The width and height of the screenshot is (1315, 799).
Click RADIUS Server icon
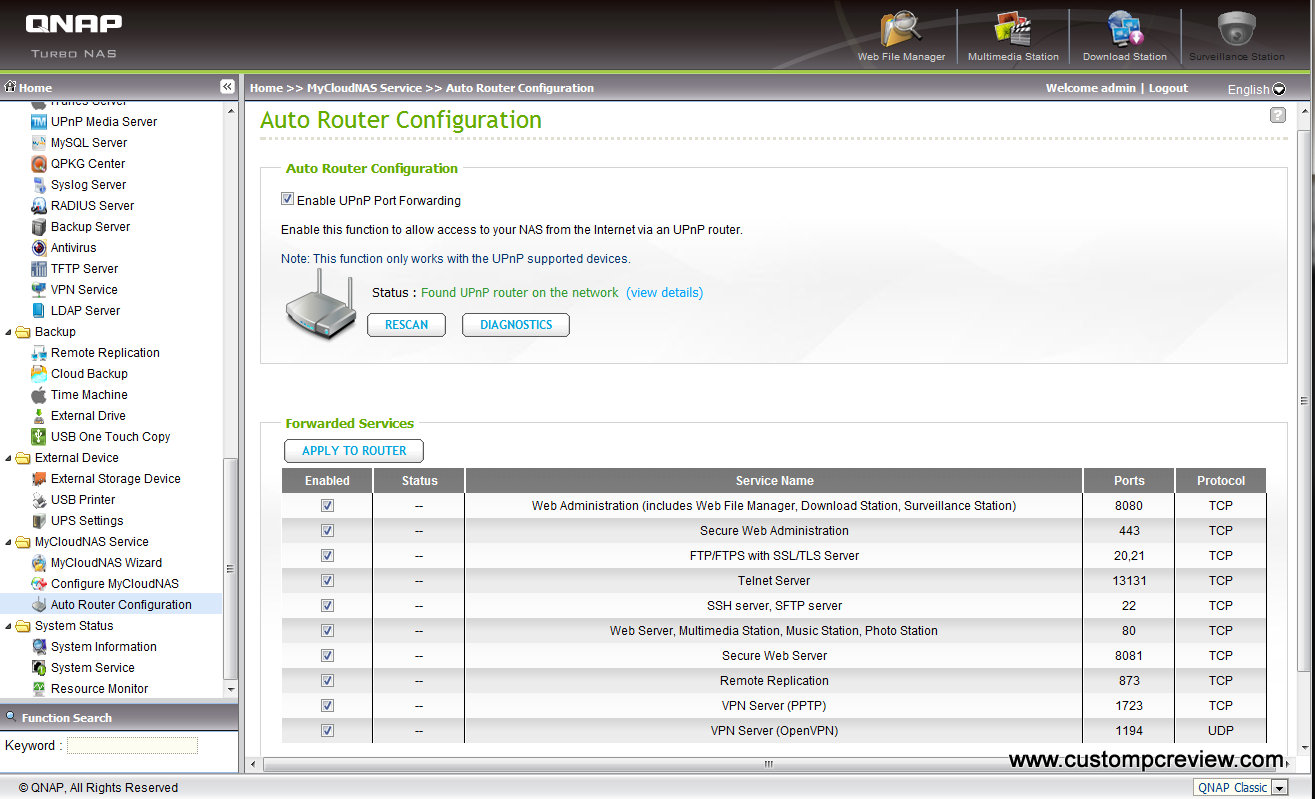39,205
